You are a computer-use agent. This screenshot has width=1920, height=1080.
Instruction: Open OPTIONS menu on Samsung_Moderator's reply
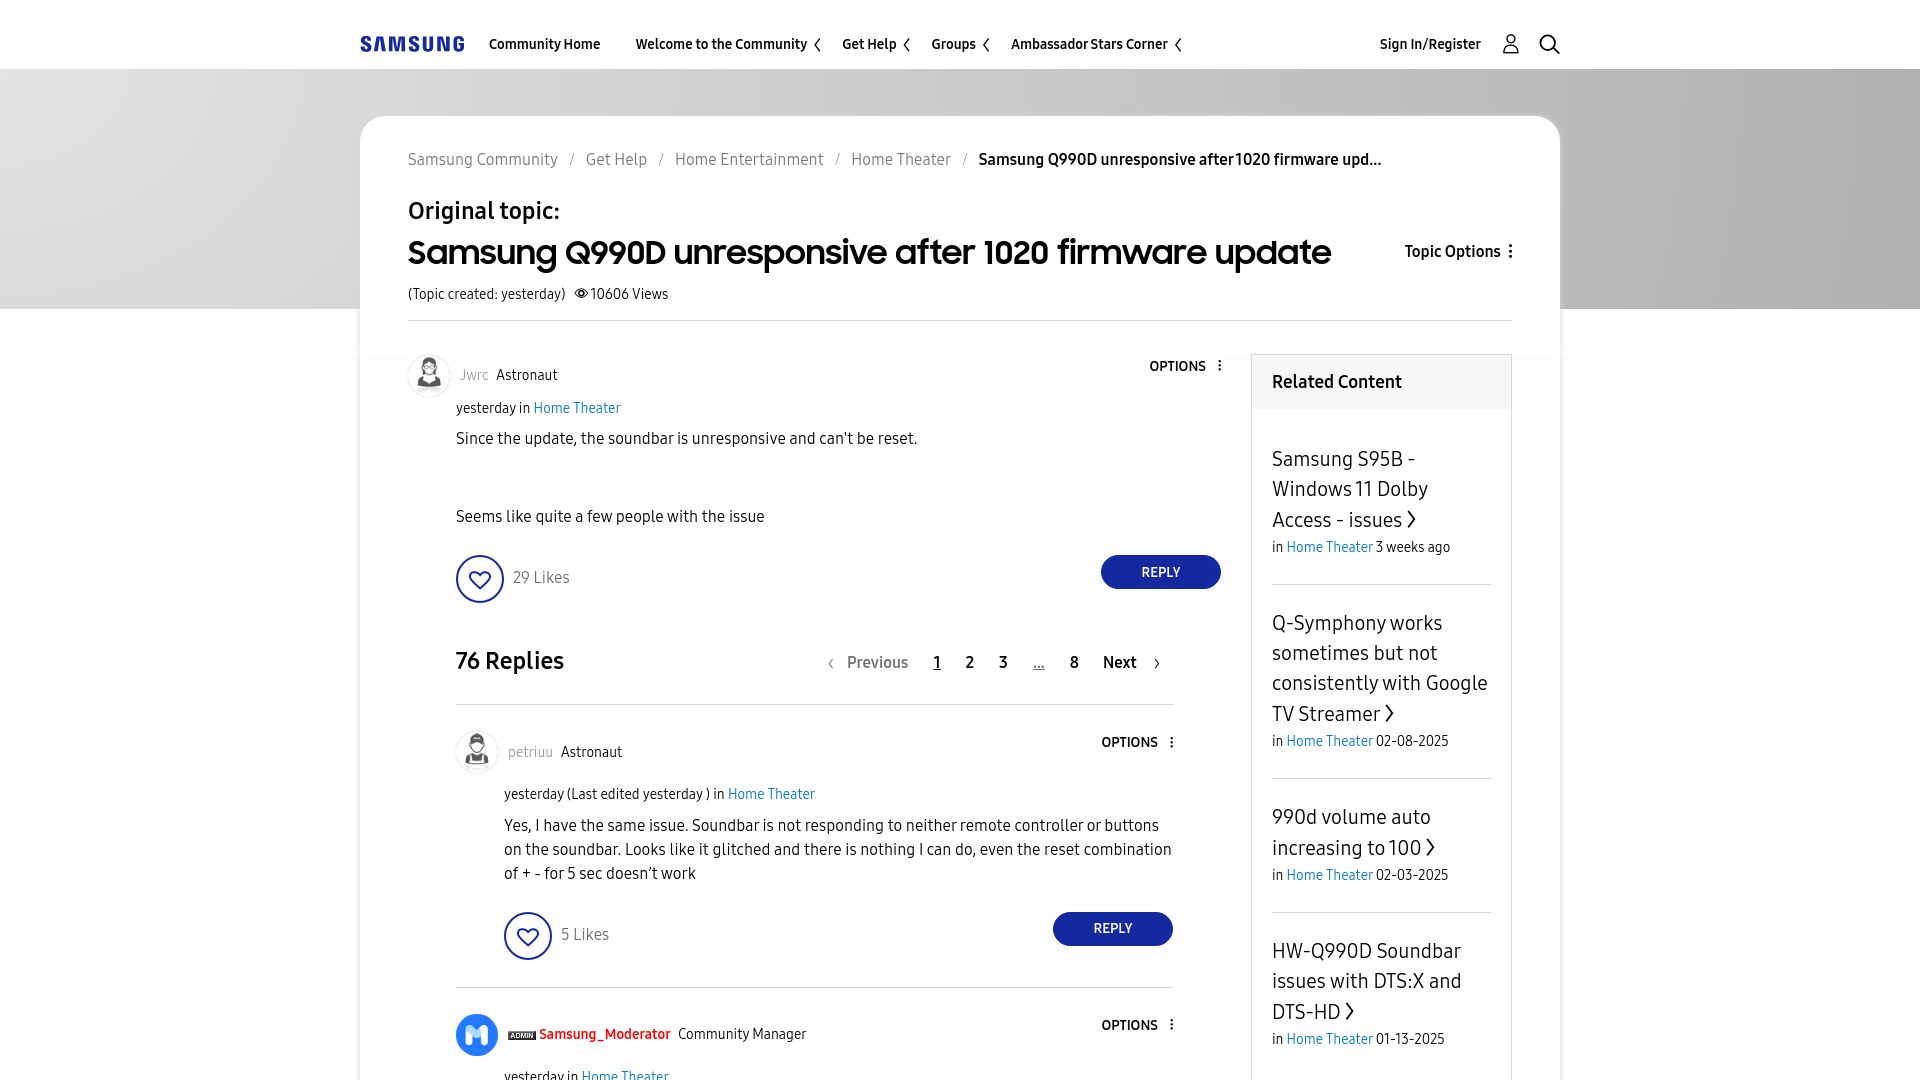pos(1139,1025)
